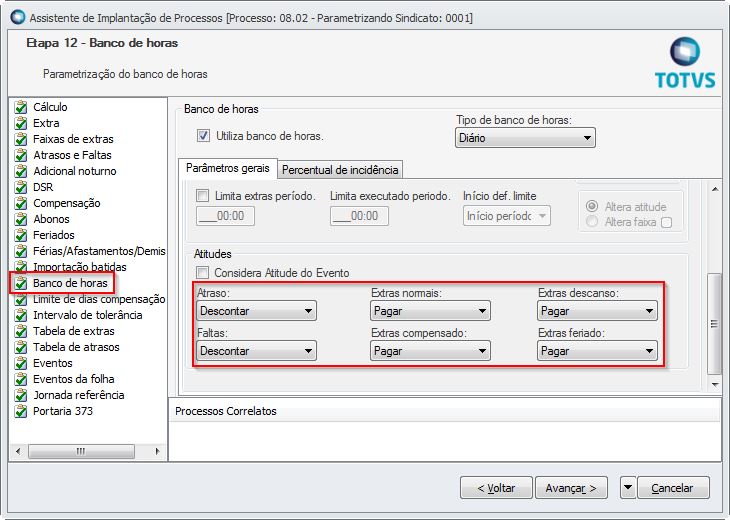The image size is (730, 520).
Task: Click the check icon beside DSR
Action: 20,187
